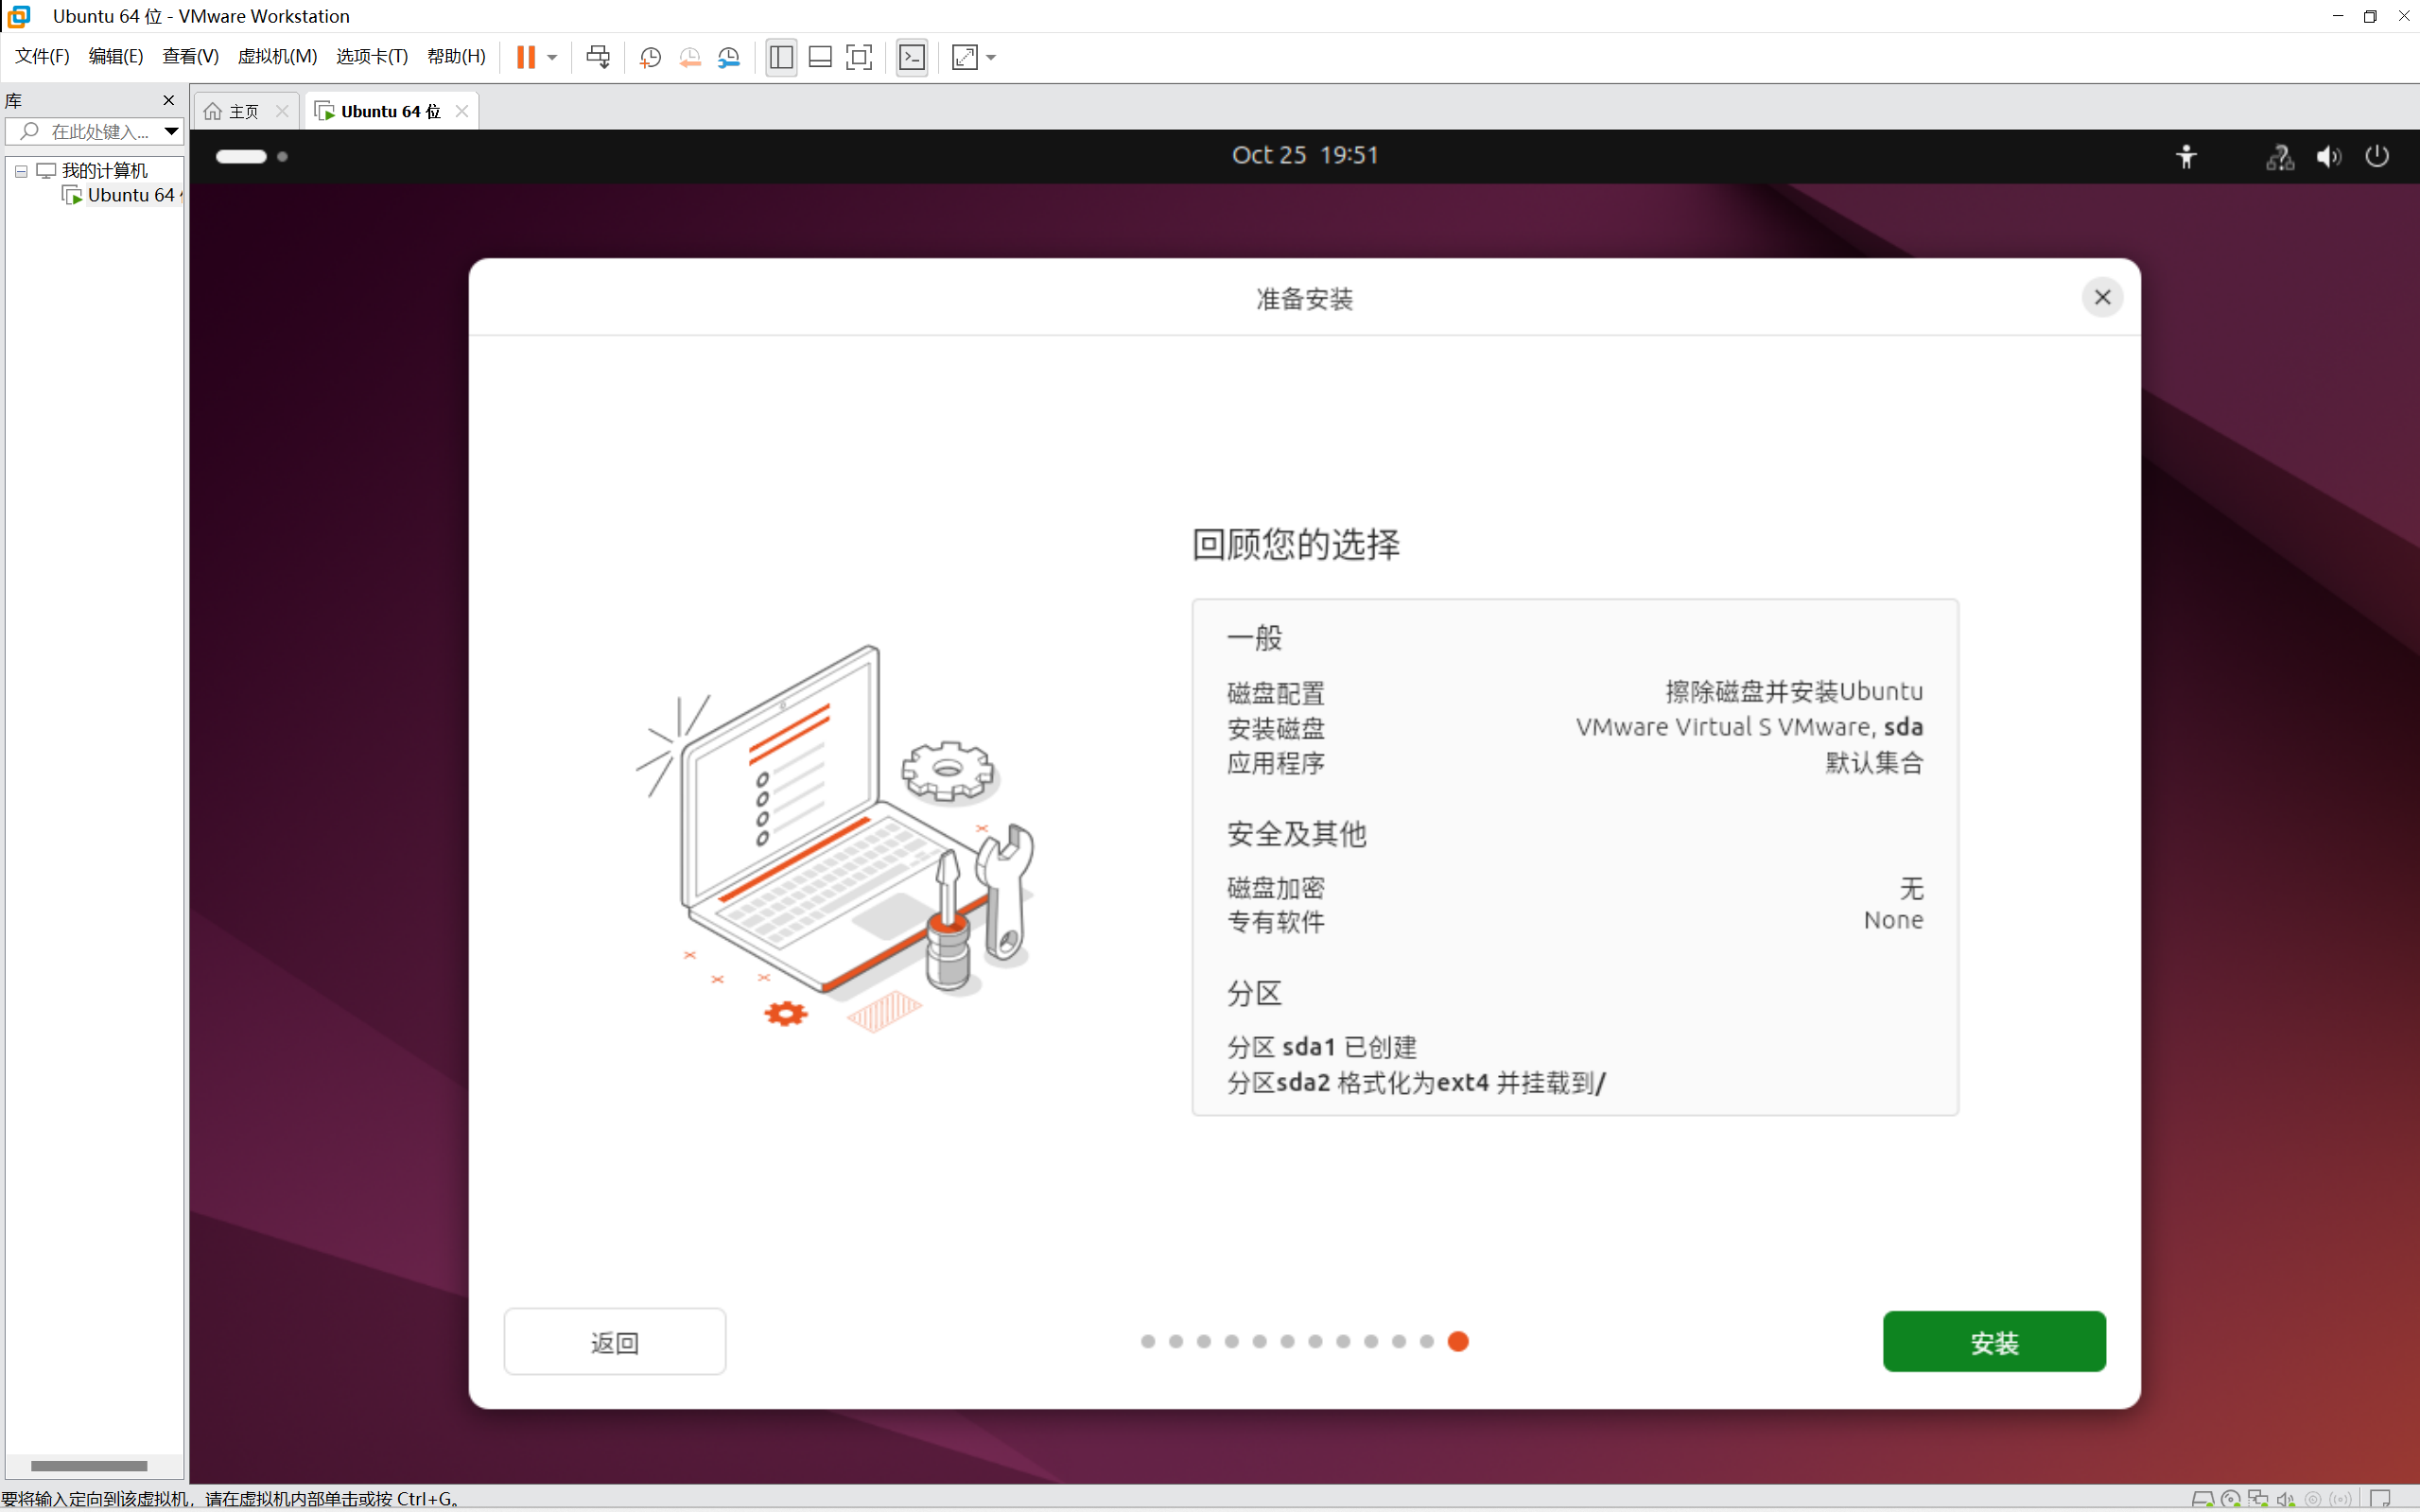The height and width of the screenshot is (1512, 2420).
Task: Click the stretch guest display icon
Action: (964, 57)
